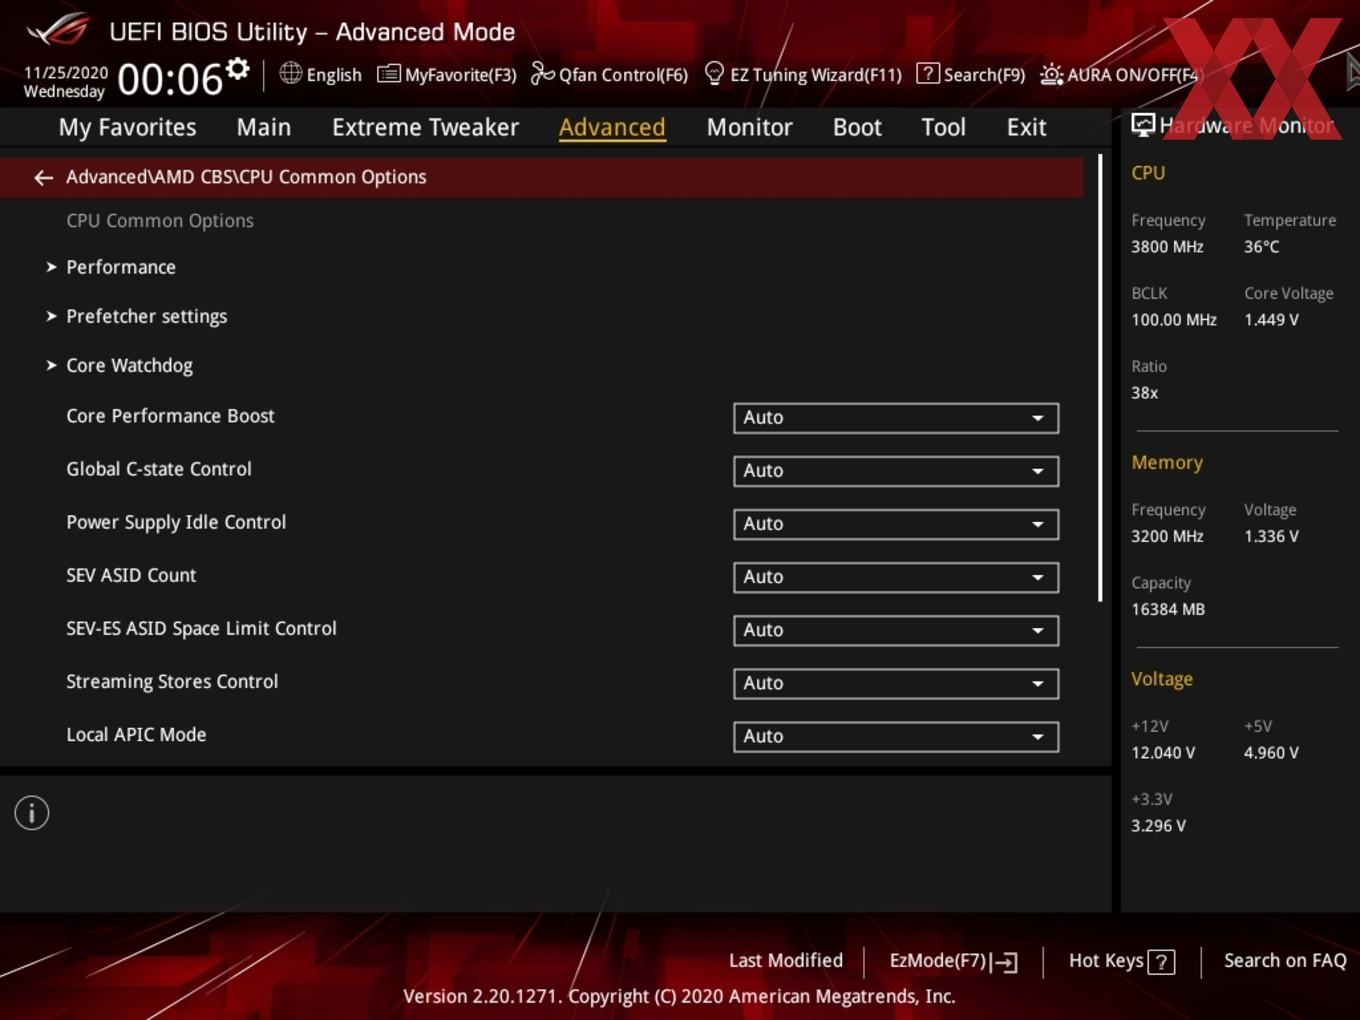Open Local APIC Mode dropdown
Image resolution: width=1360 pixels, height=1020 pixels.
tap(896, 736)
